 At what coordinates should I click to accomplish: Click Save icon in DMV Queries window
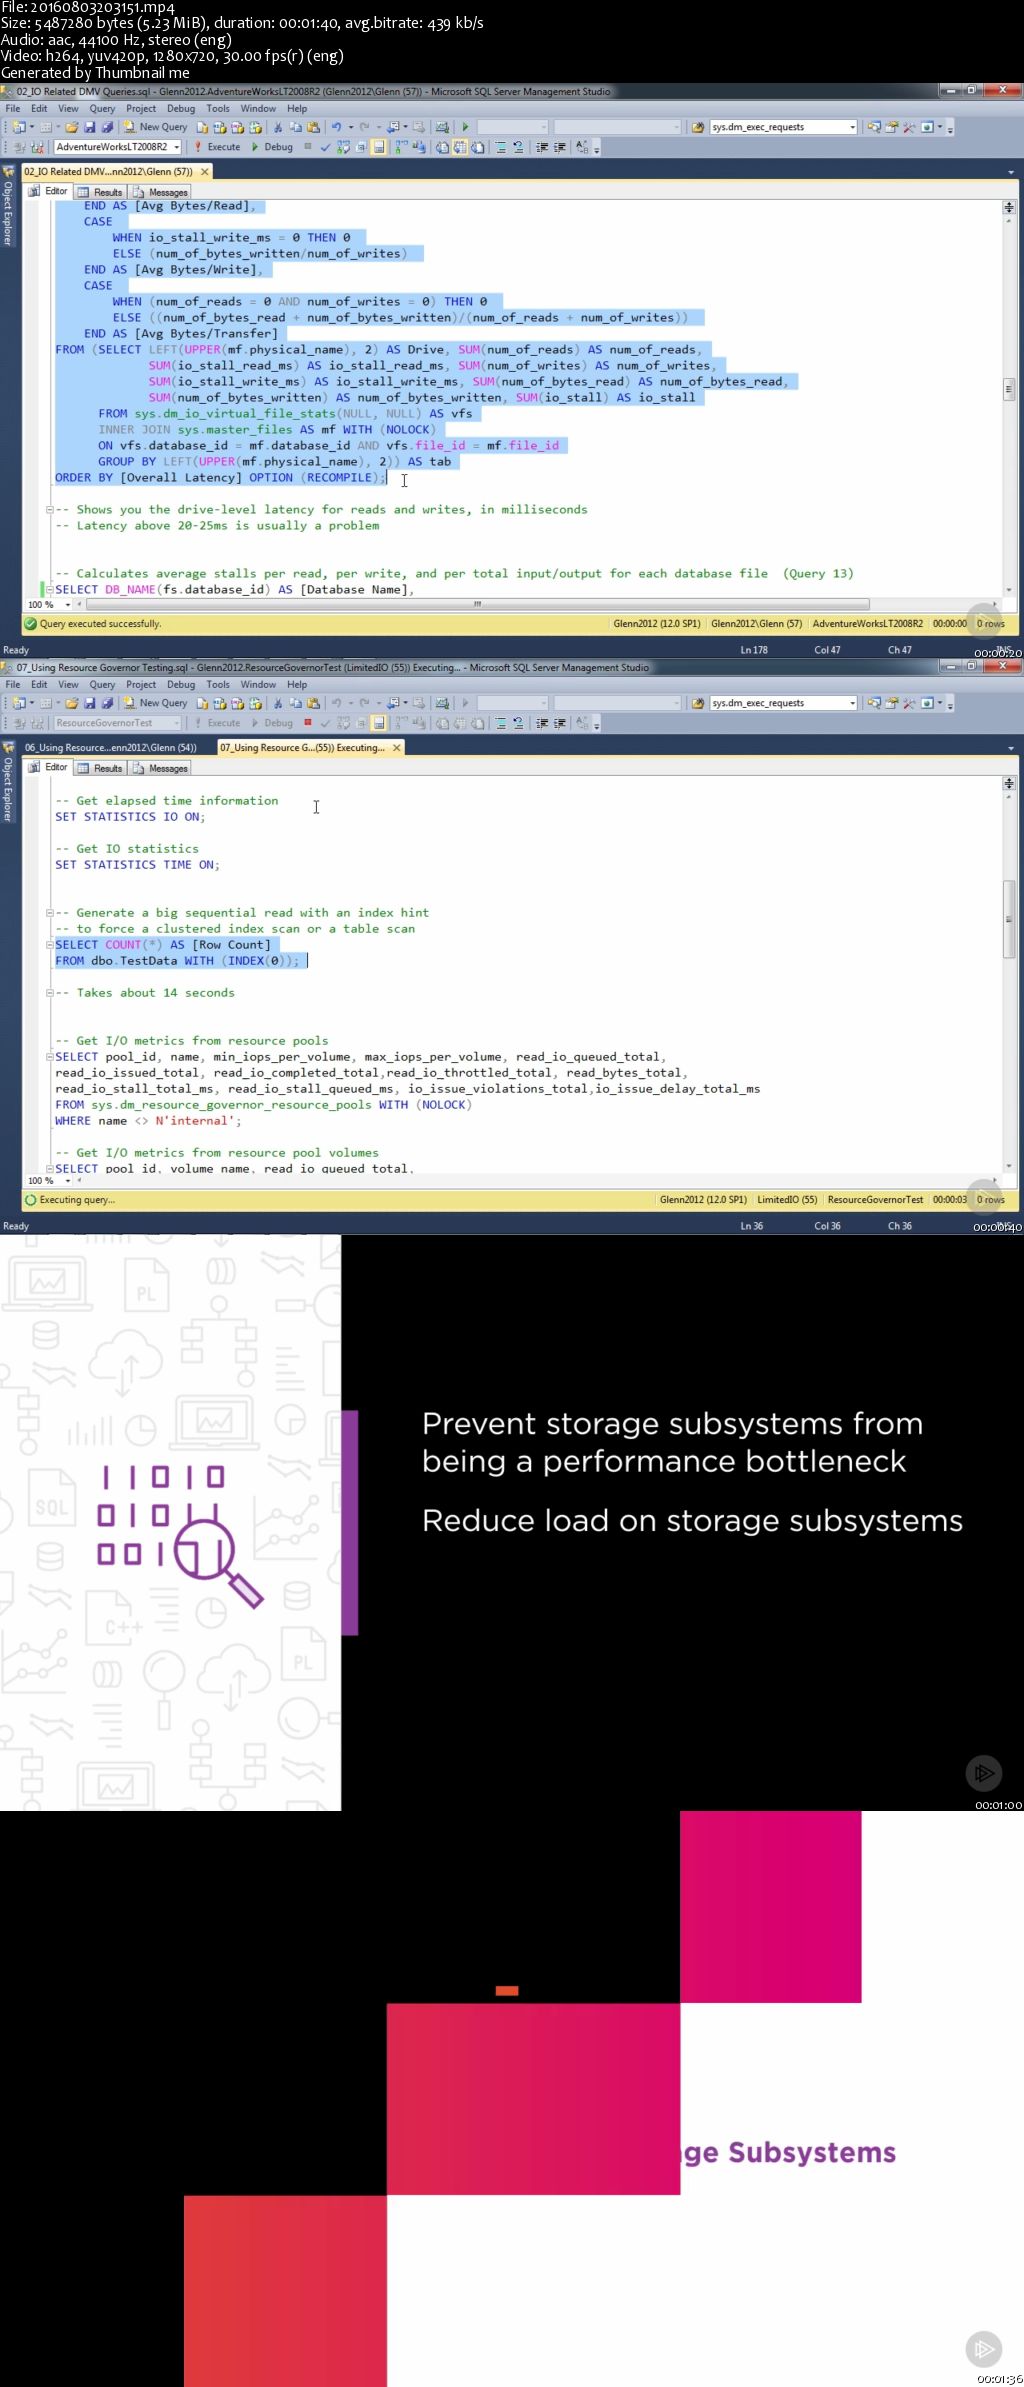click(90, 127)
